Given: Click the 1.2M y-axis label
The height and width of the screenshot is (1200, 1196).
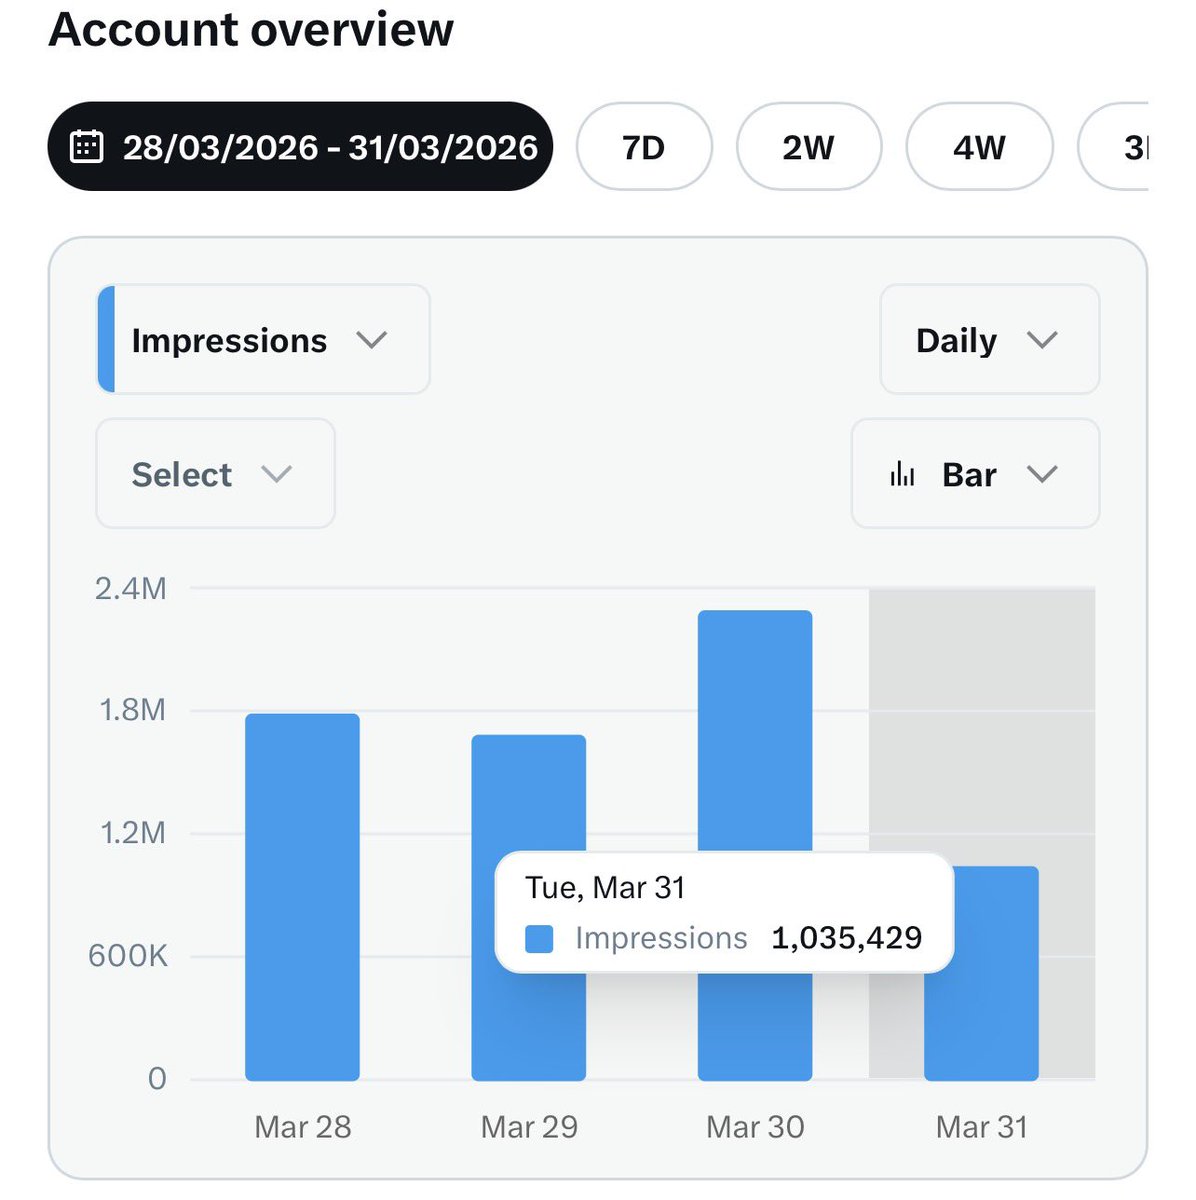Looking at the screenshot, I should 133,833.
